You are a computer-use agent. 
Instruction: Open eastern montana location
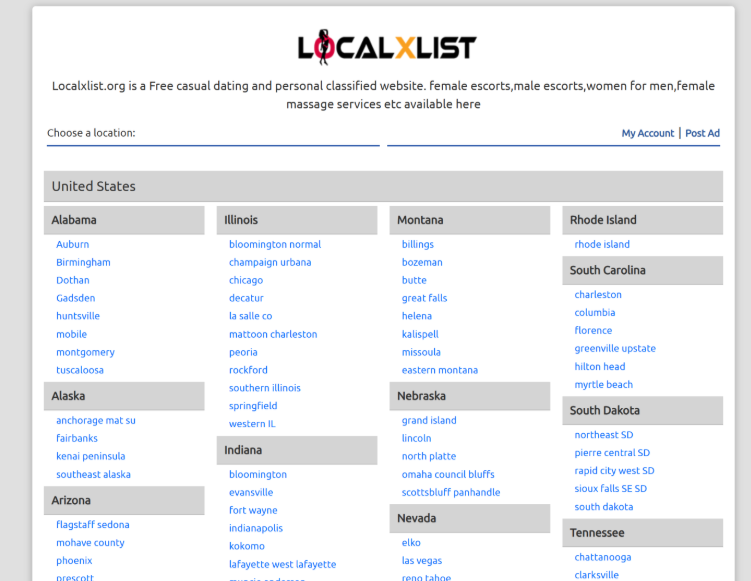pos(440,370)
